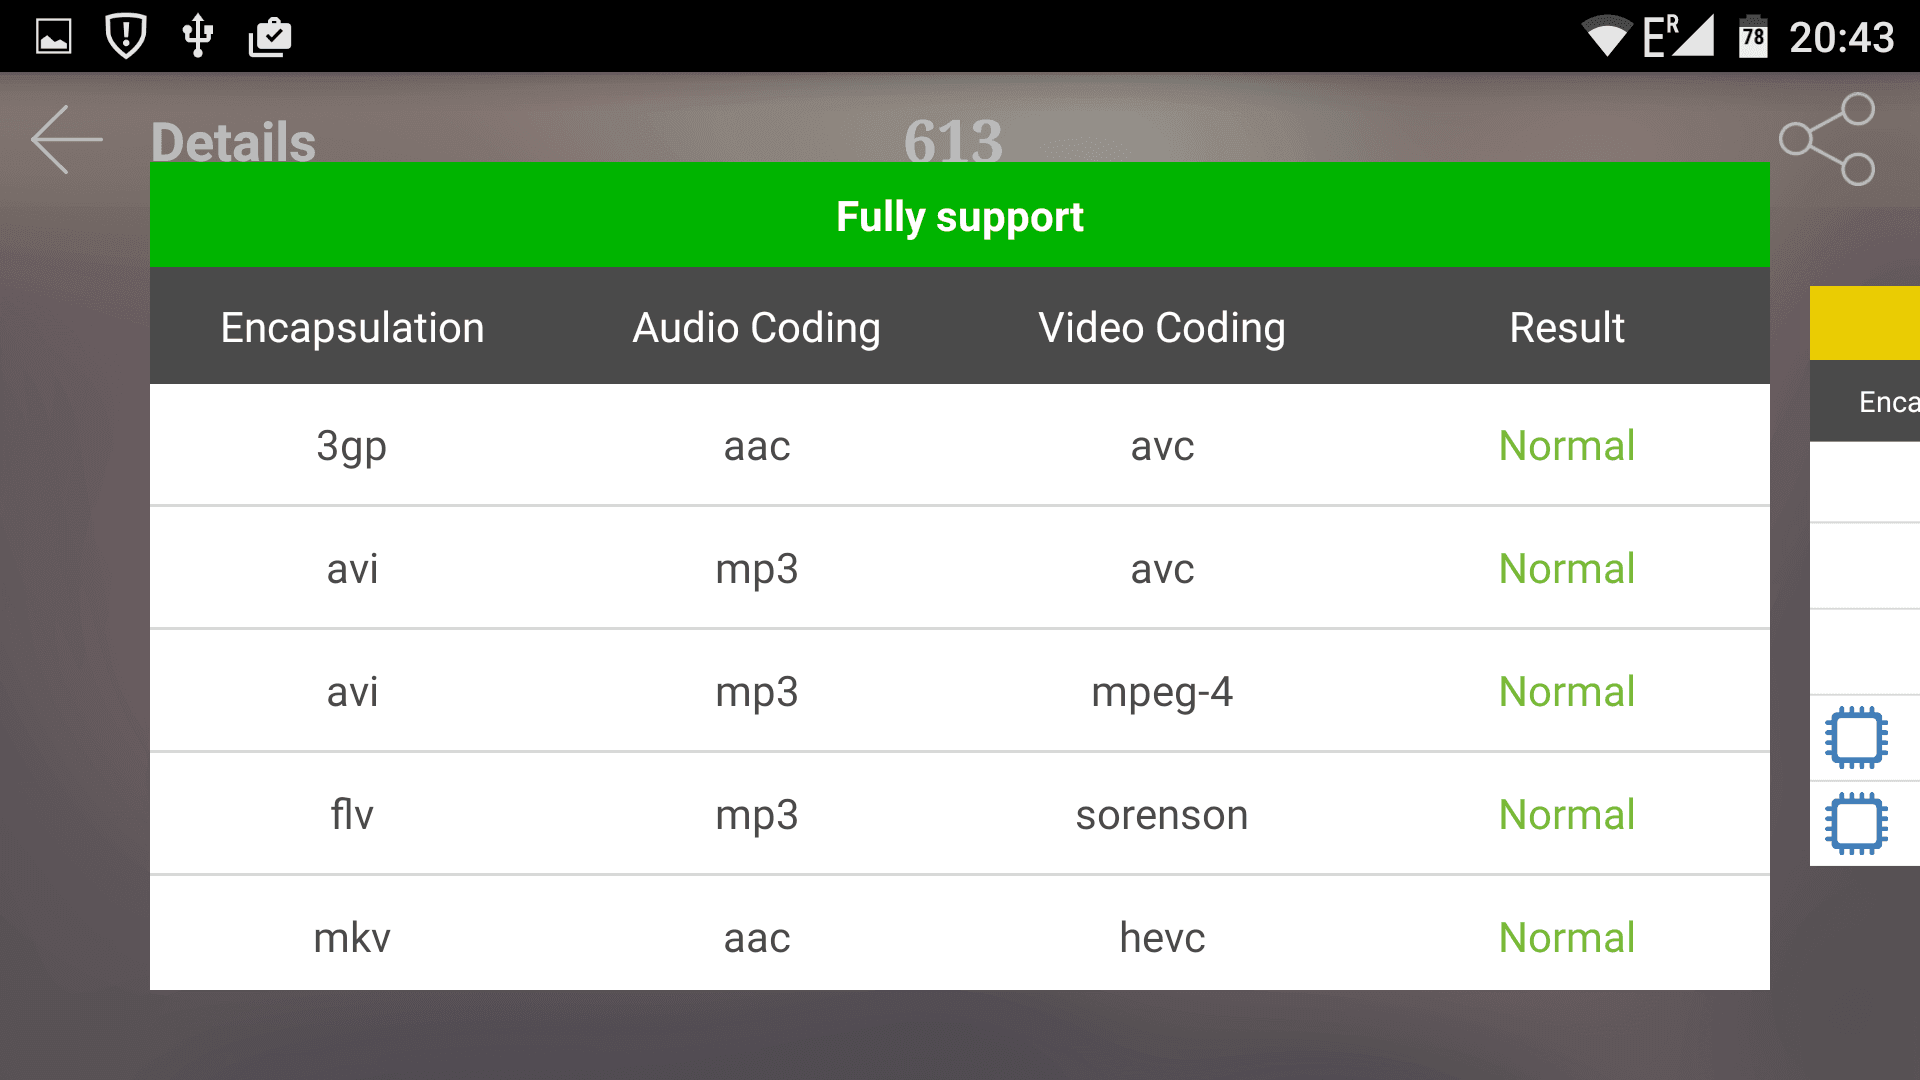Tap Normal result for mkv hevc
The image size is (1920, 1080).
click(x=1567, y=938)
